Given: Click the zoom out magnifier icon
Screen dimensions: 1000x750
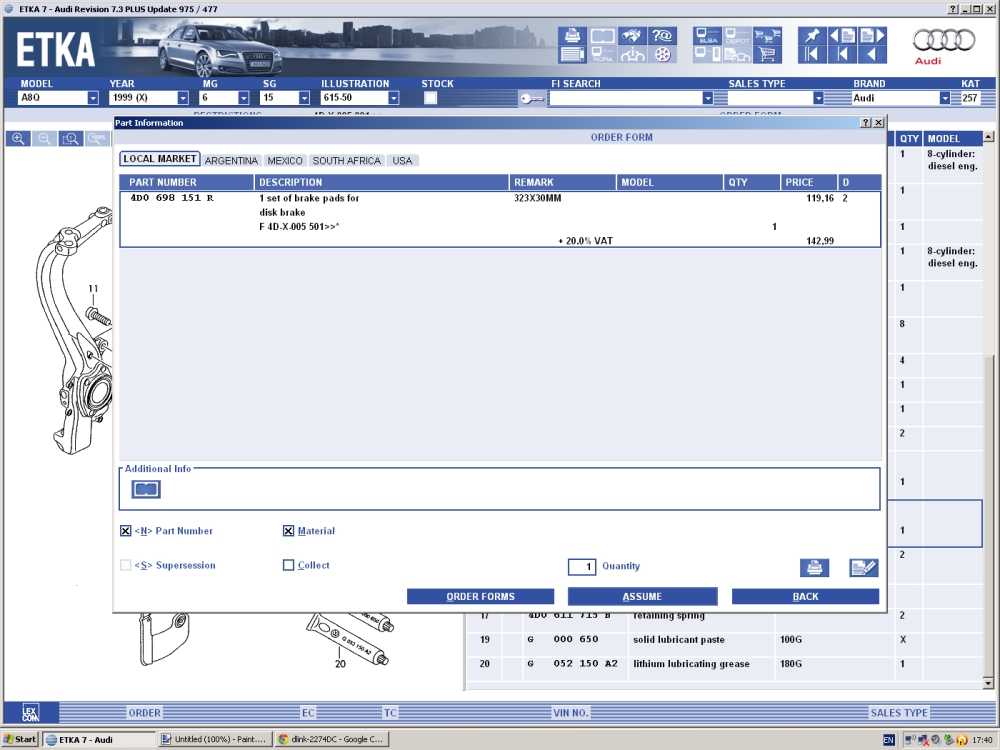Looking at the screenshot, I should 44,138.
